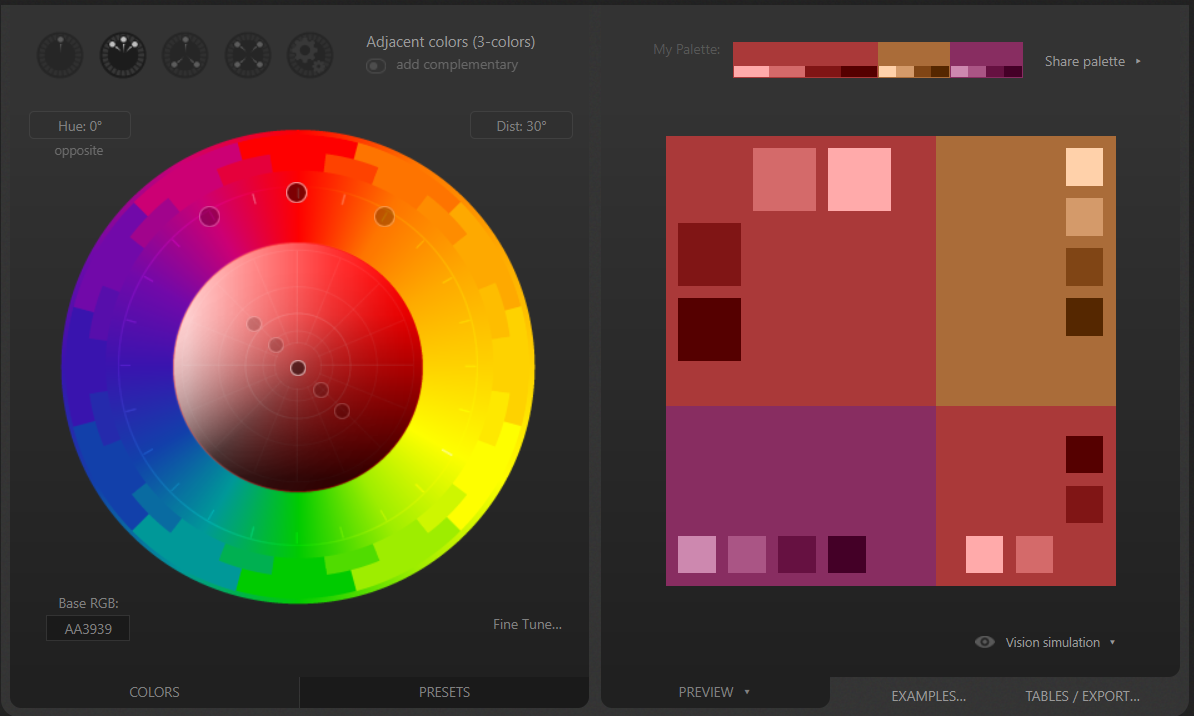Open the Examples tab
Viewport: 1194px width, 716px height.
928,696
